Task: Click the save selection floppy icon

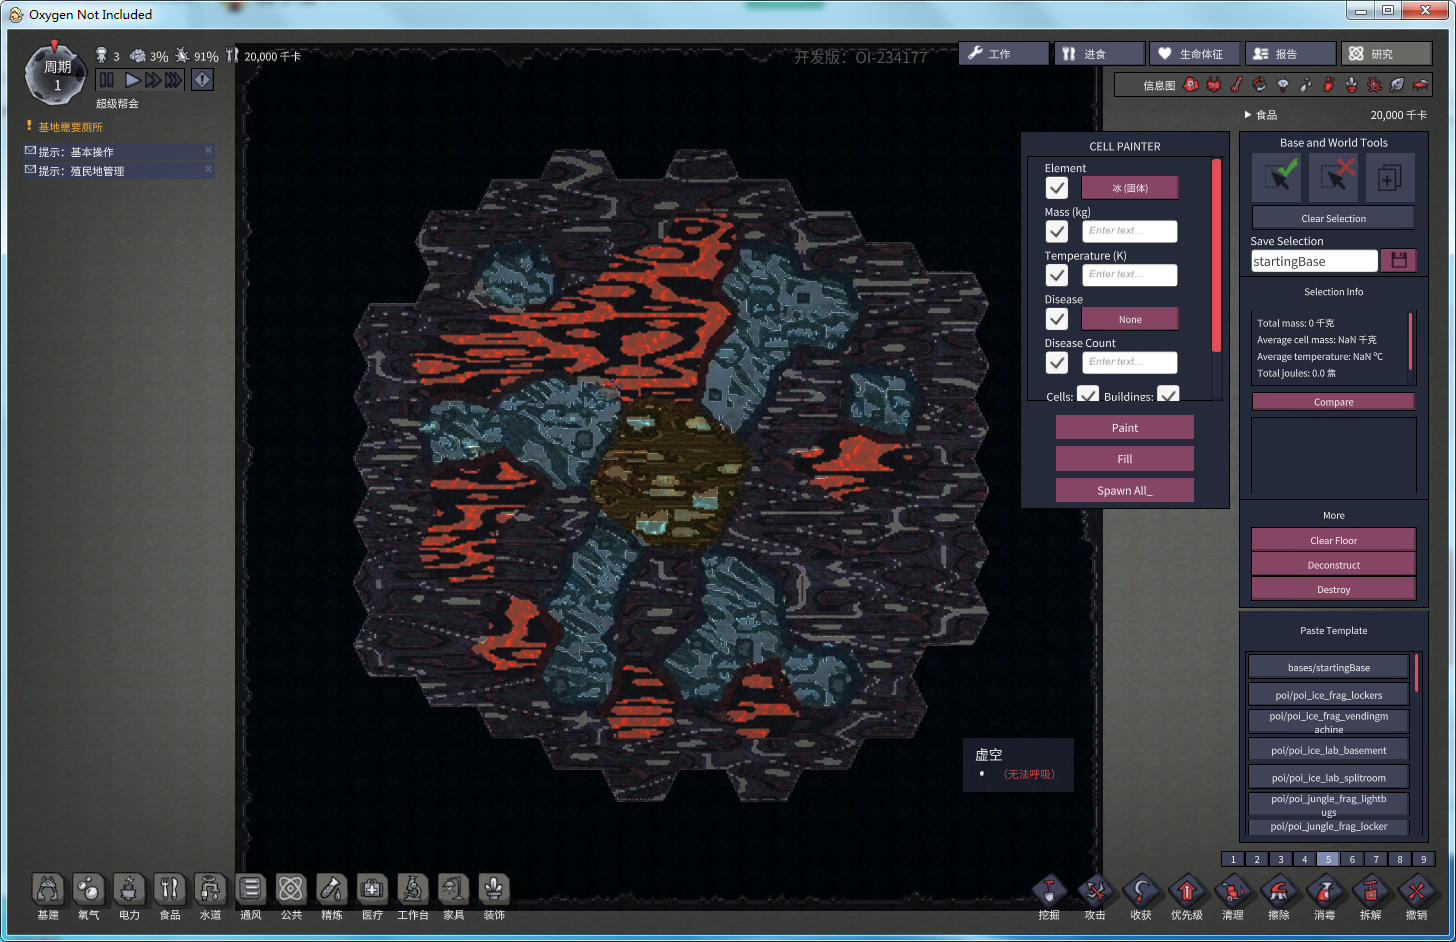Action: click(x=1399, y=260)
